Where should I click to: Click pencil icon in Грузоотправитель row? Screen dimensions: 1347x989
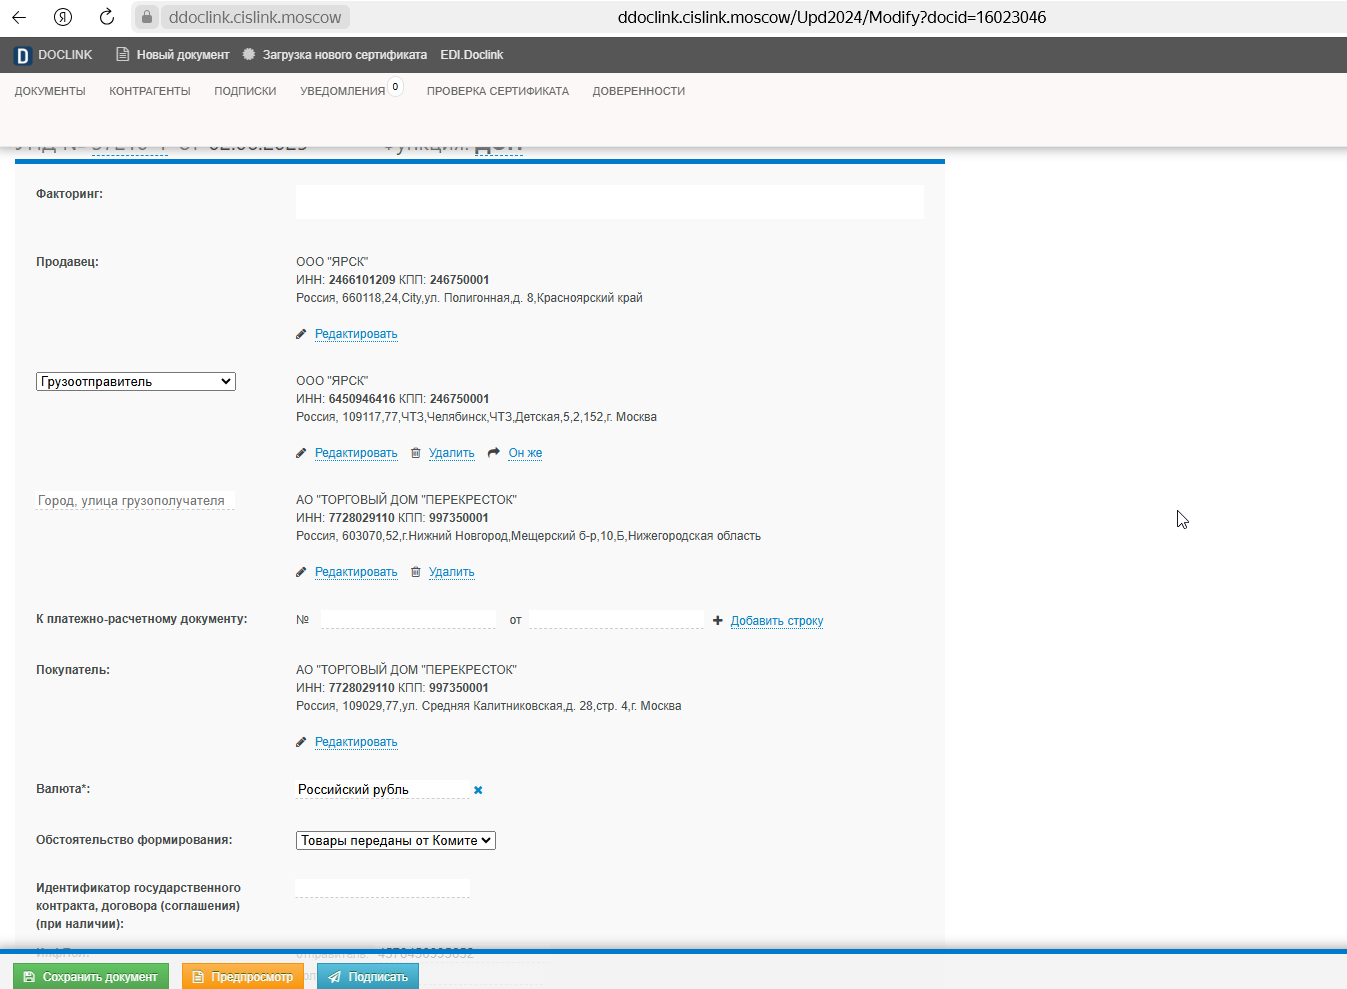pos(301,453)
